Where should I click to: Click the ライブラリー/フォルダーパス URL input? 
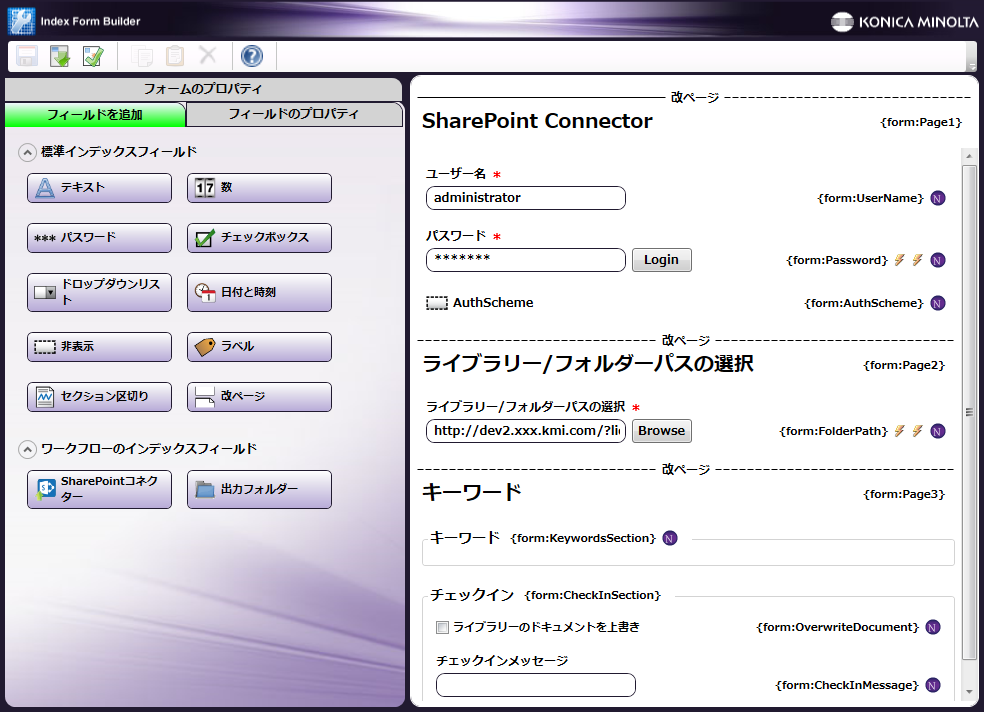click(526, 431)
